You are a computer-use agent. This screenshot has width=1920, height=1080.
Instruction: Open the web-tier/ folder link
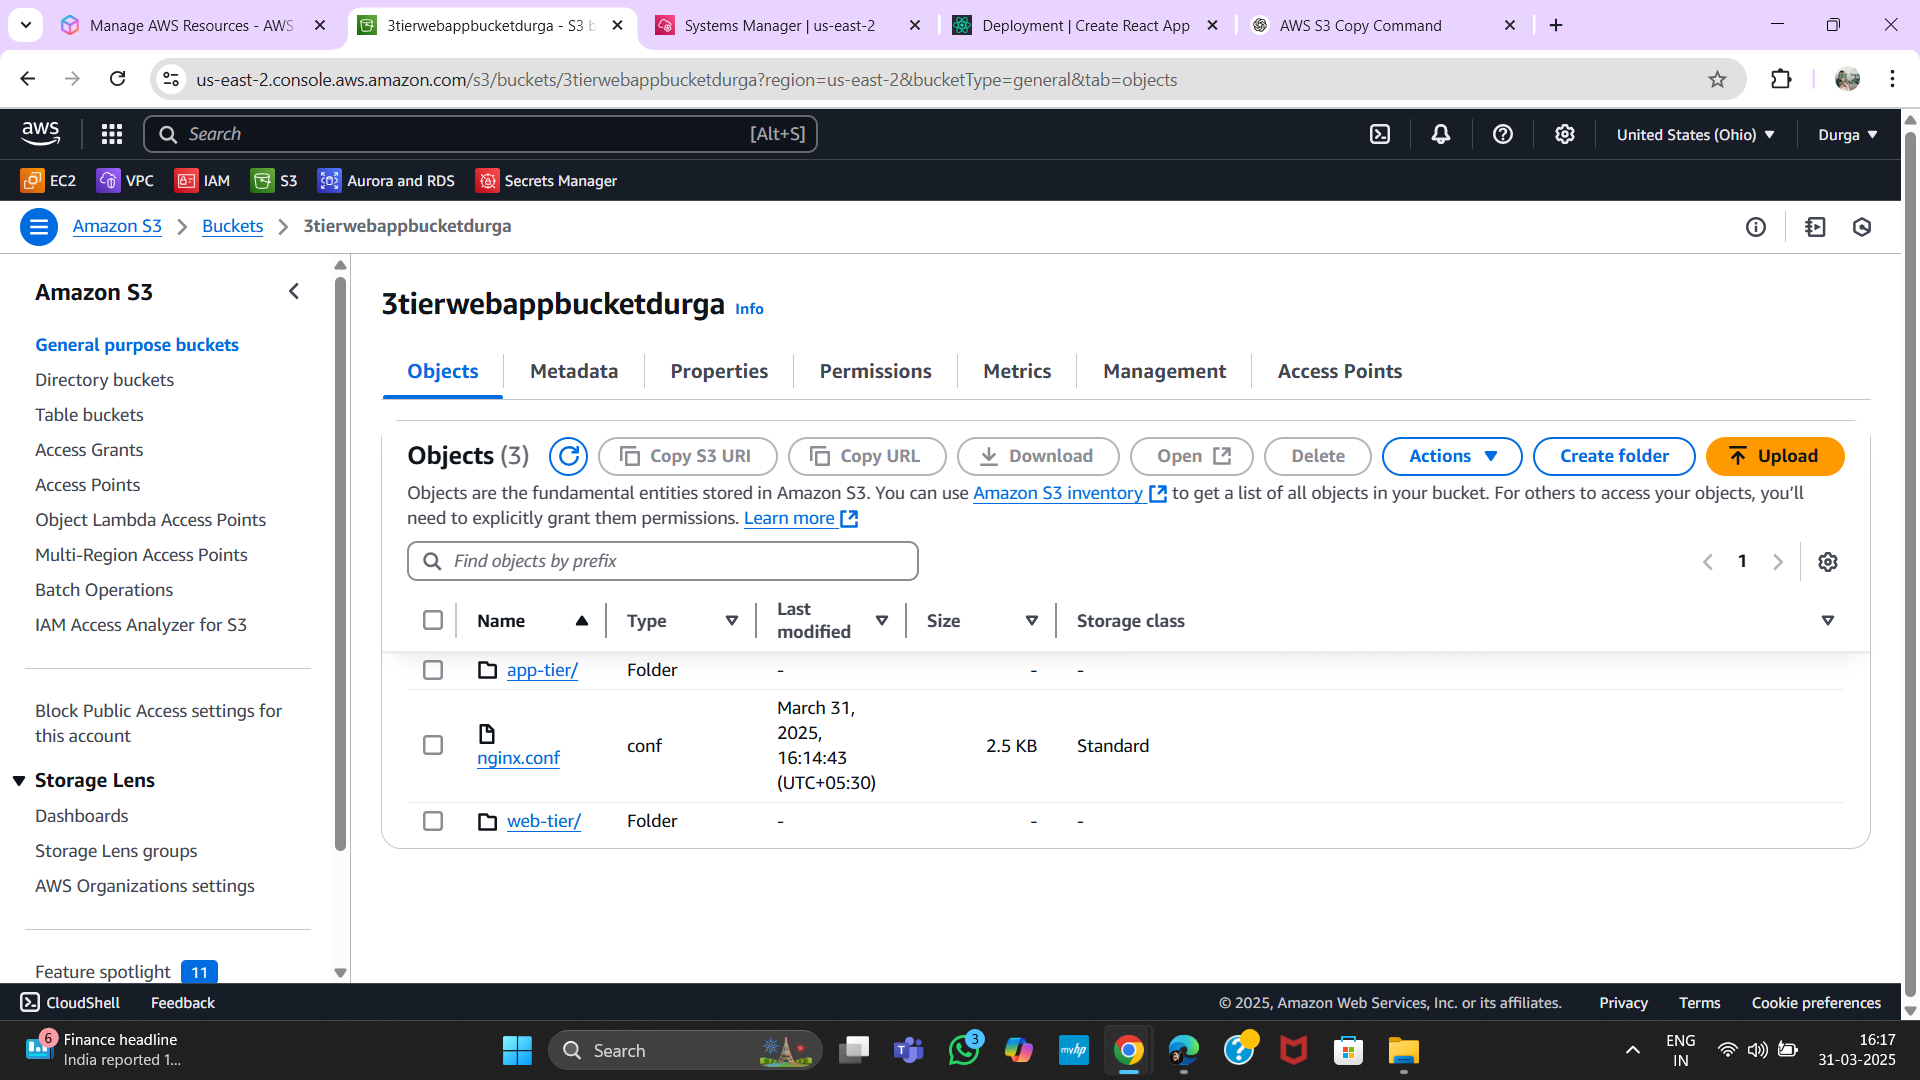[543, 821]
